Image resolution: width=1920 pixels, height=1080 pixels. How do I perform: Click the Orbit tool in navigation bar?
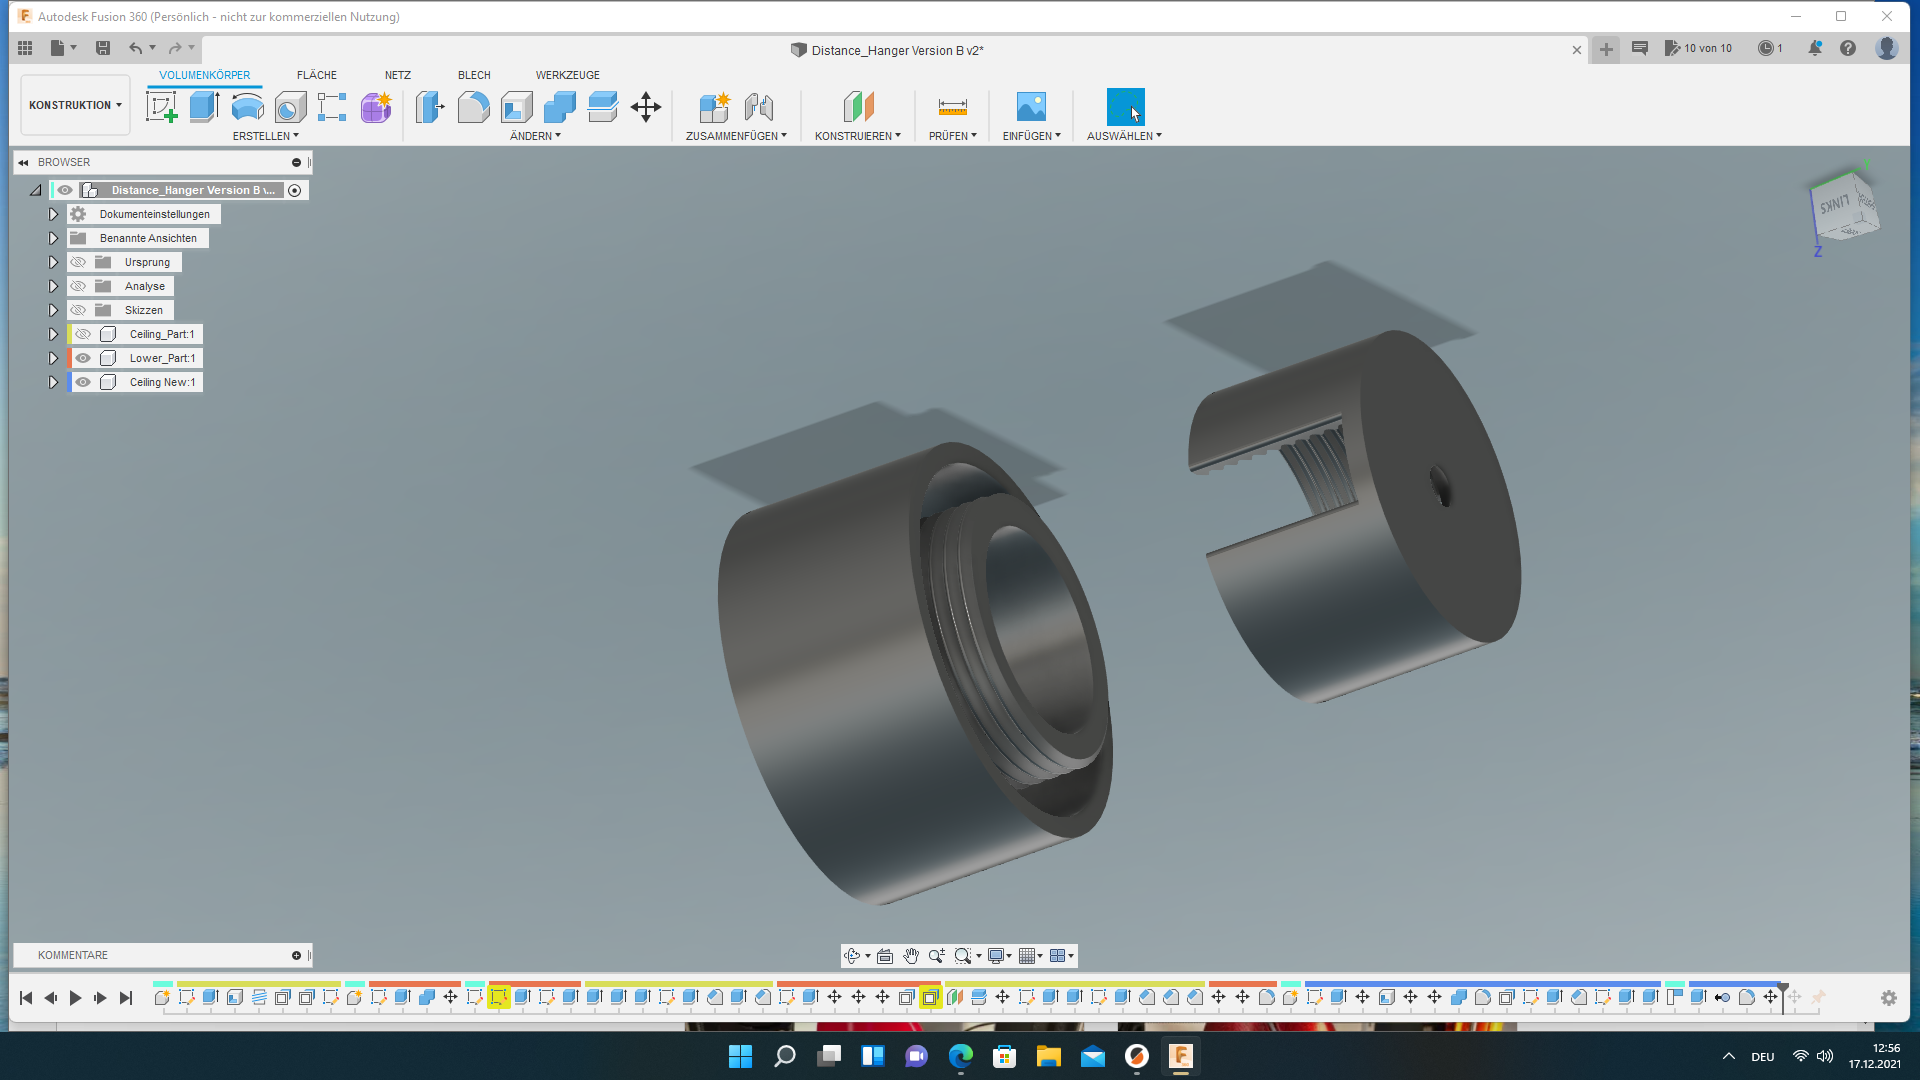click(x=852, y=956)
